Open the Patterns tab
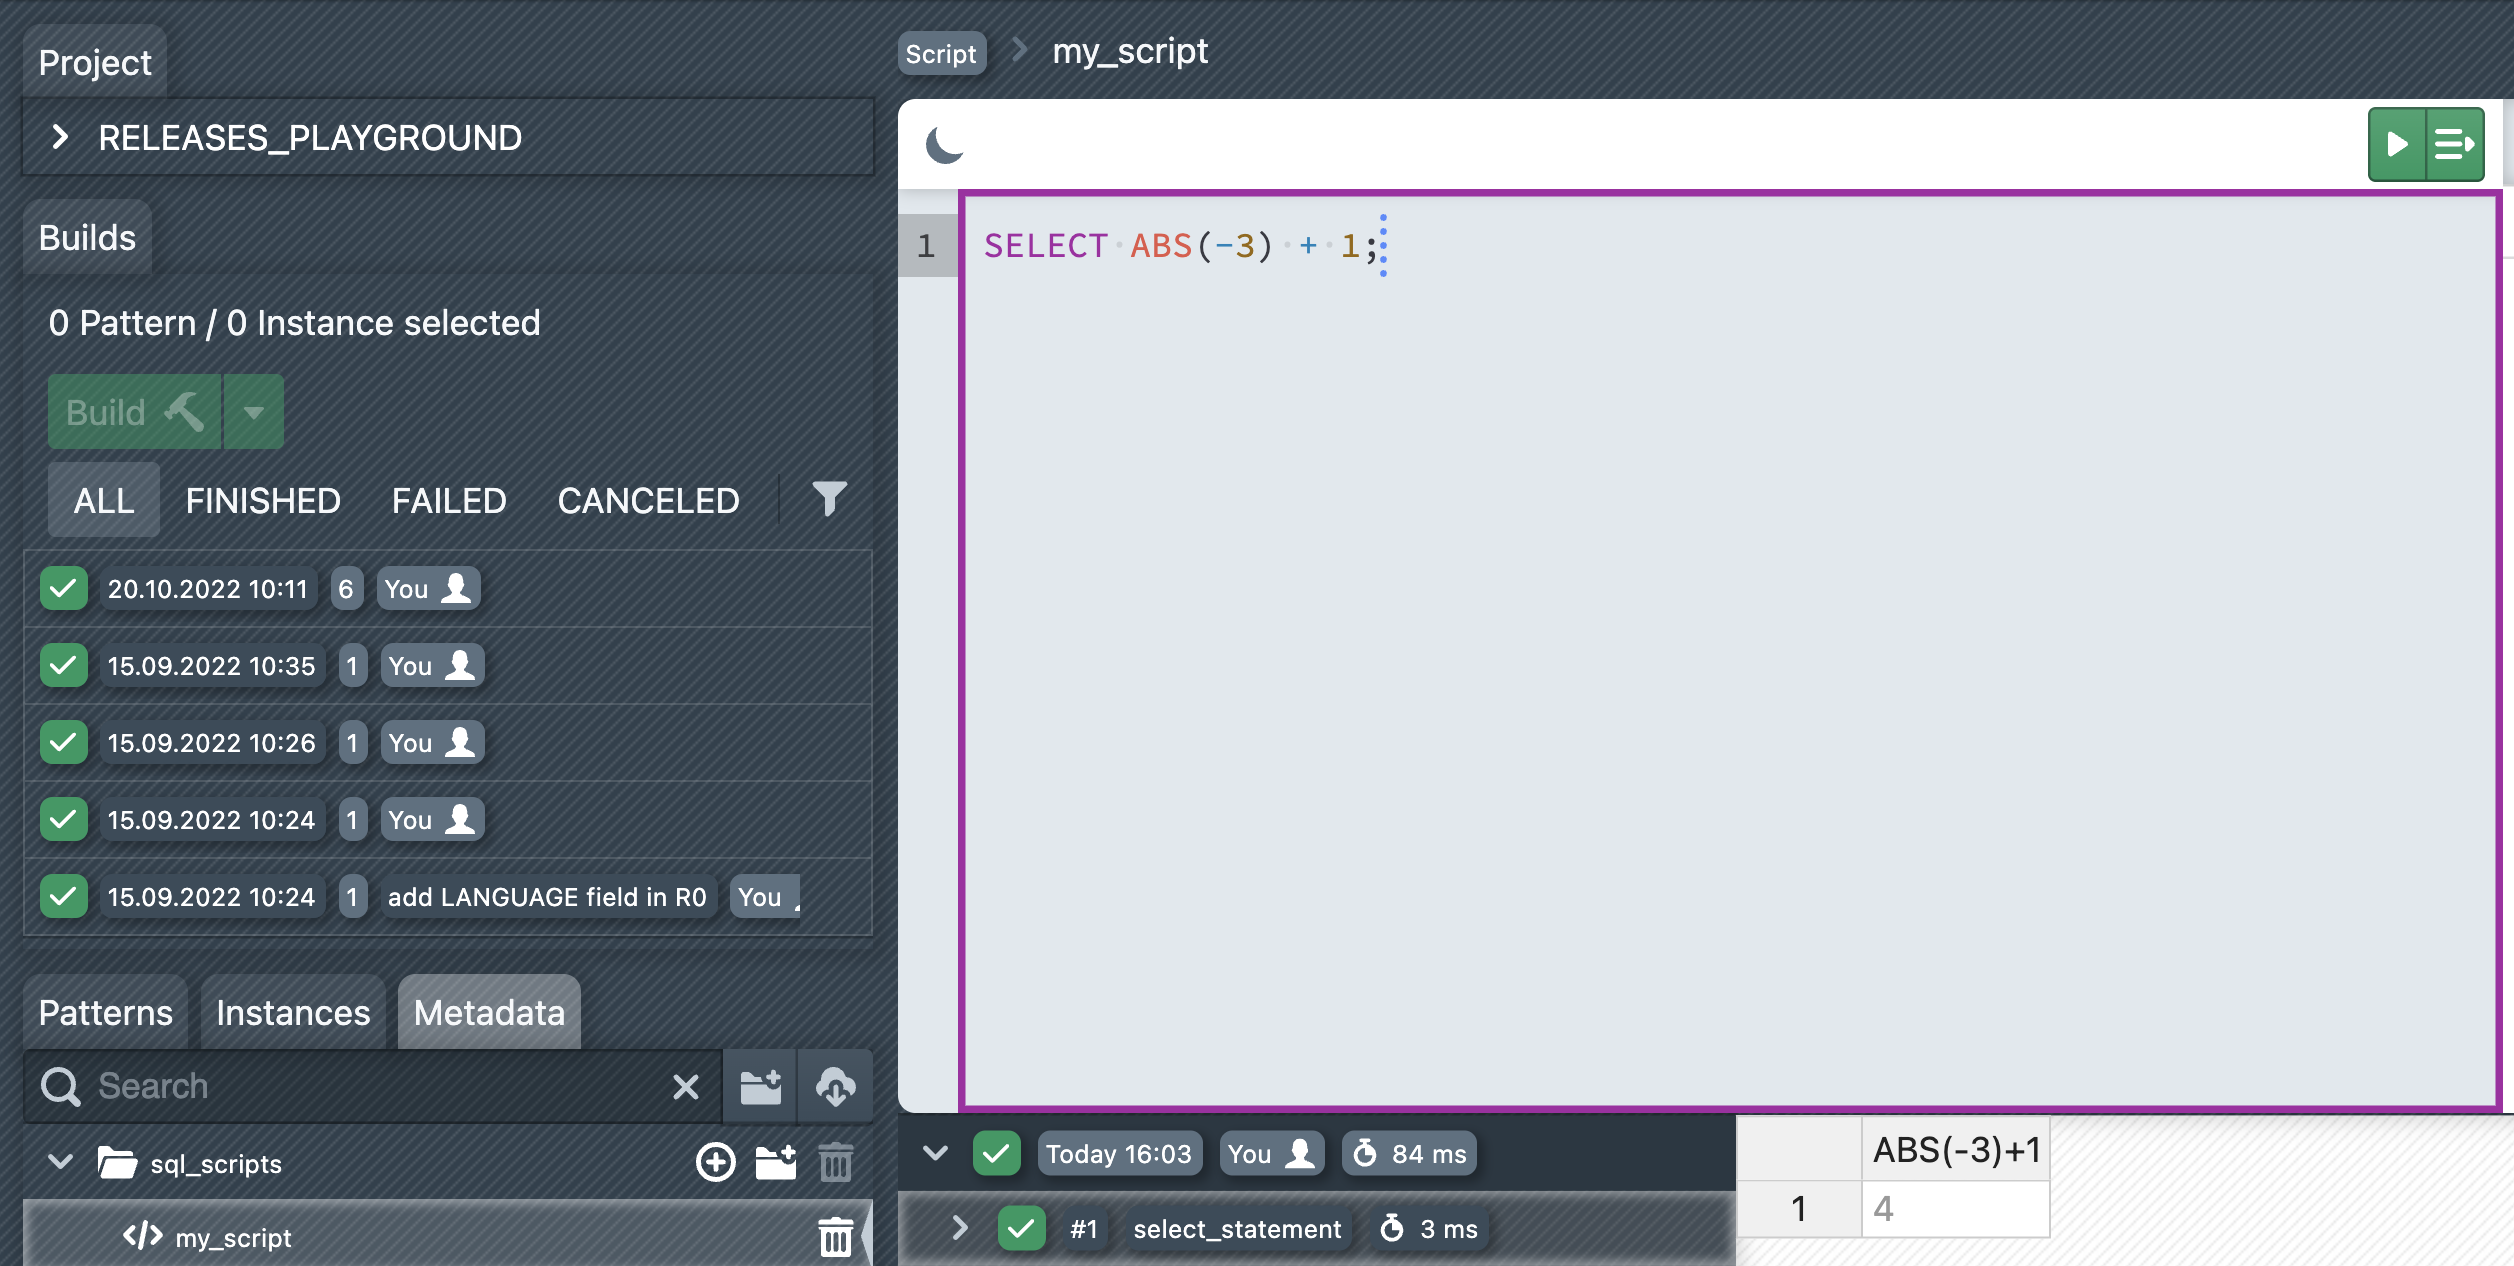This screenshot has width=2514, height=1266. [105, 1013]
